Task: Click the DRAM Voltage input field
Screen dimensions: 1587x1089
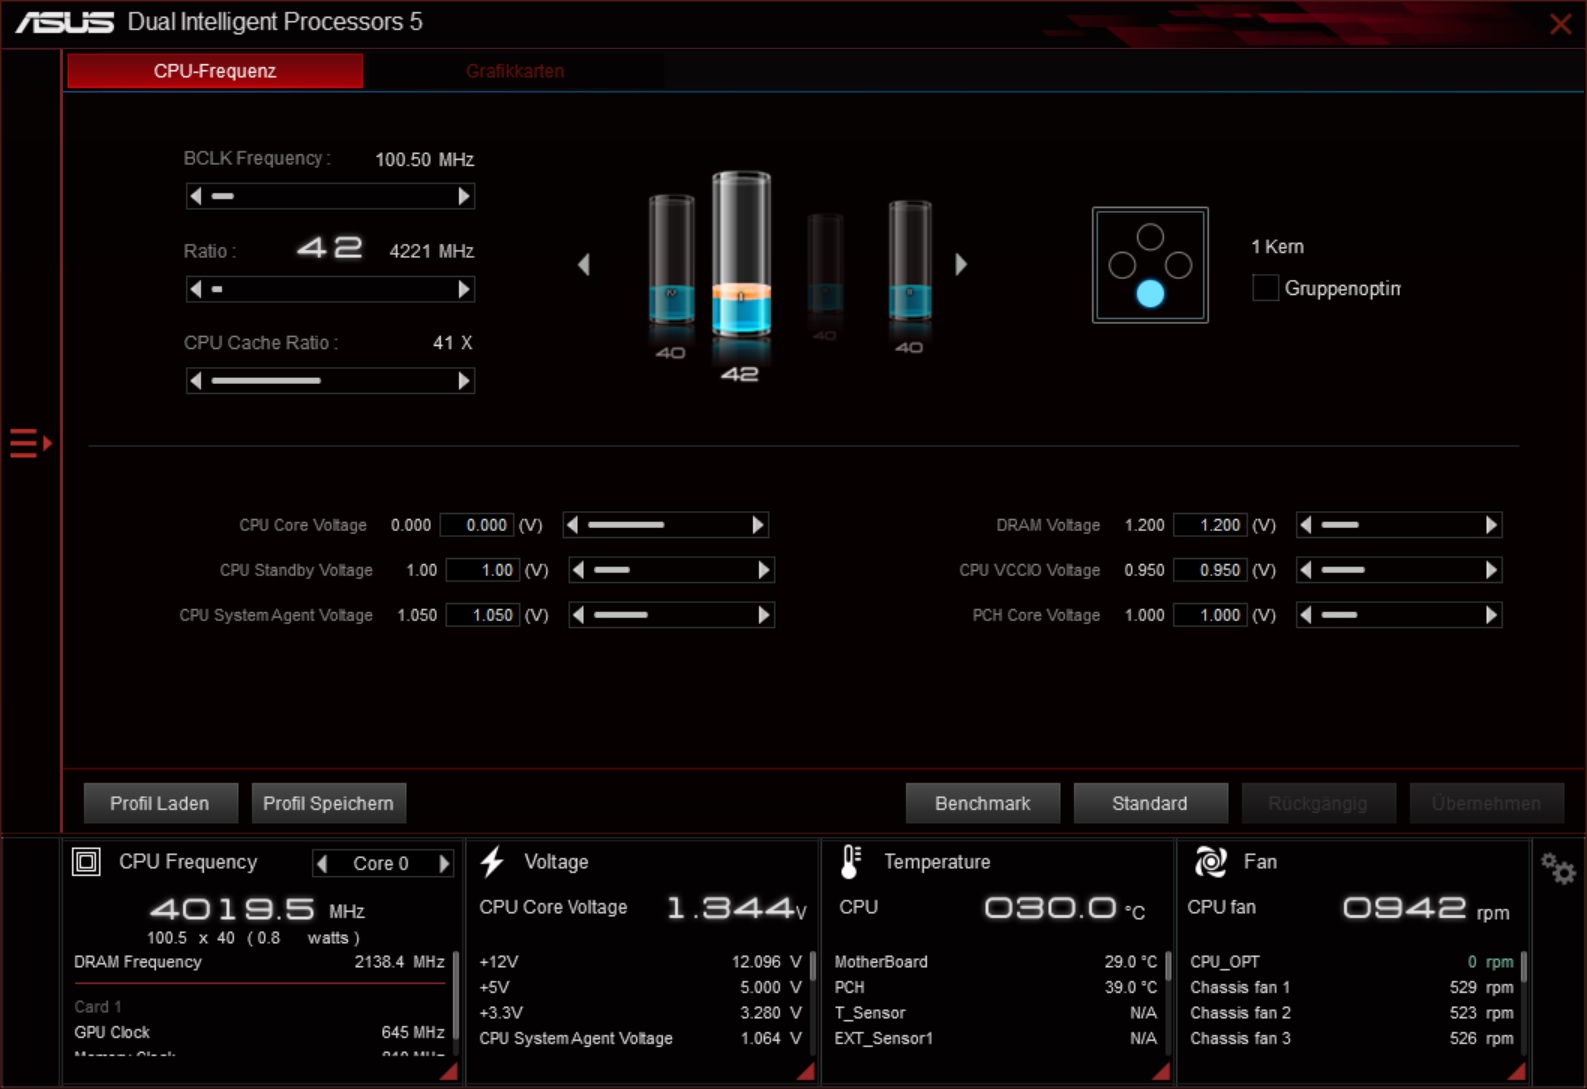Action: [x=1210, y=525]
